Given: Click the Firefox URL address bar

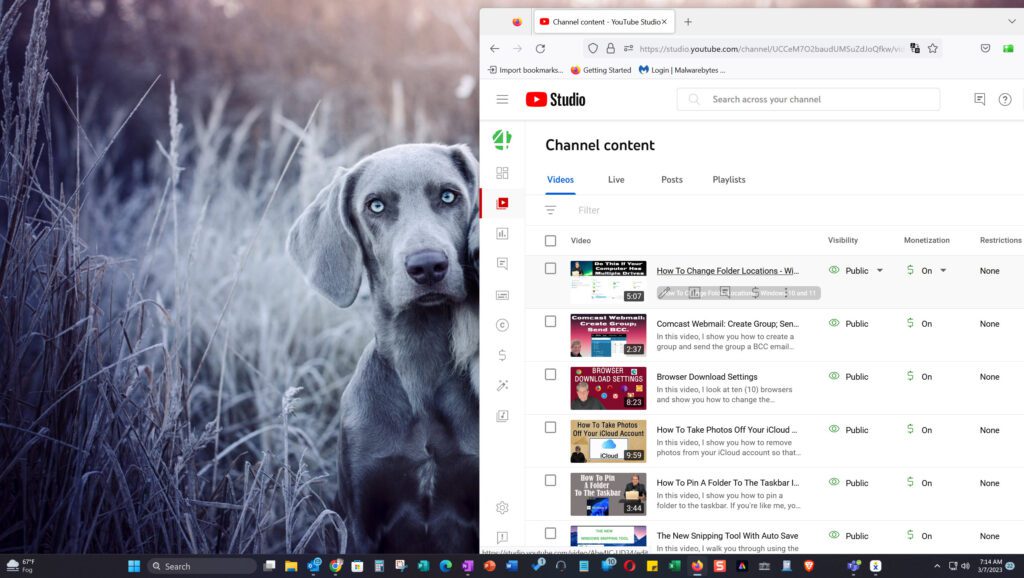Looking at the screenshot, I should (771, 48).
